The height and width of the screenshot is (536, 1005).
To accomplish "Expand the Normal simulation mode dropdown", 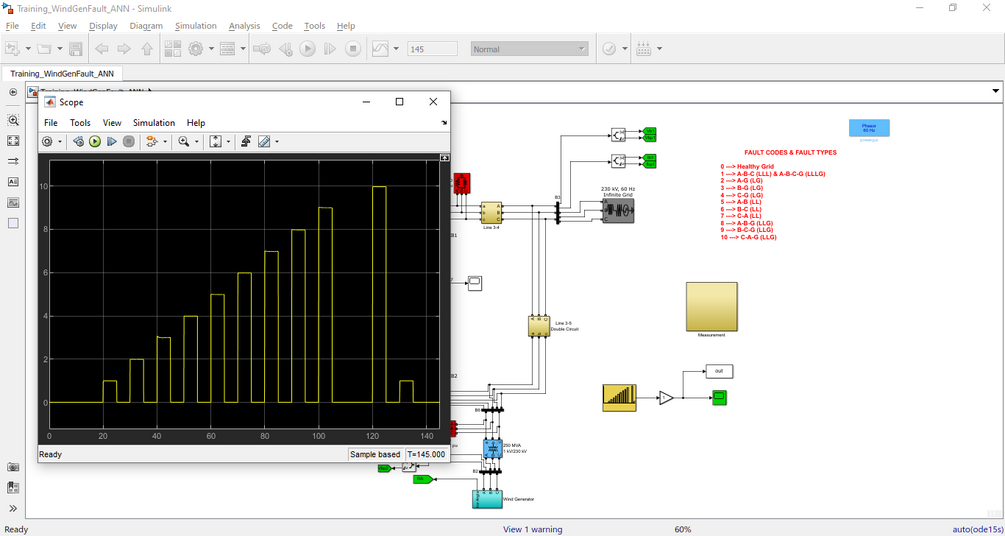I will (529, 49).
